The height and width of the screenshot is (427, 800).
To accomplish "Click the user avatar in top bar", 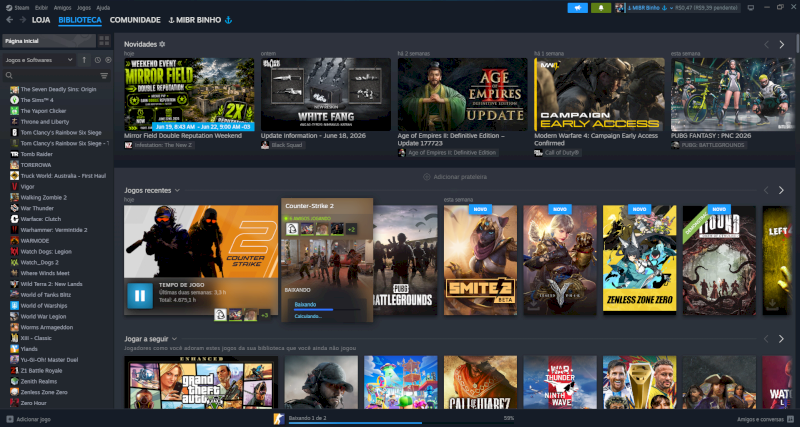I will (x=620, y=8).
